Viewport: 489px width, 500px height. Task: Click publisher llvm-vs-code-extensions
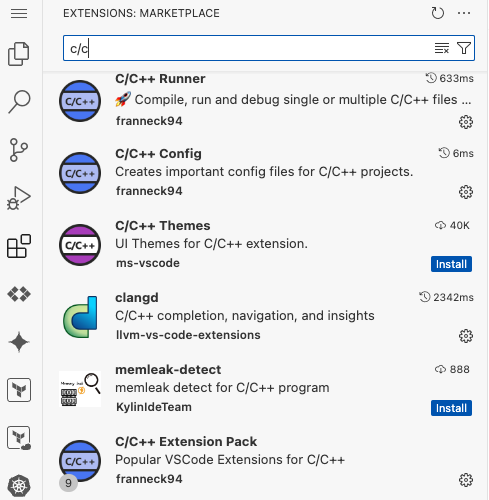188,335
